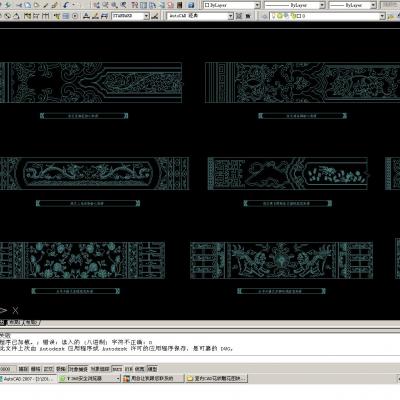Open the Properties palette icon
This screenshot has height=400, width=400.
pos(134,5)
